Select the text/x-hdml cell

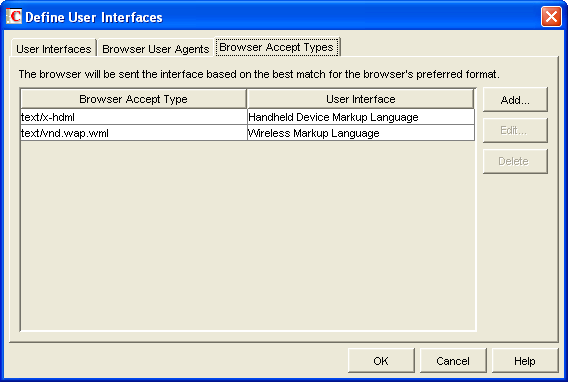[134, 117]
